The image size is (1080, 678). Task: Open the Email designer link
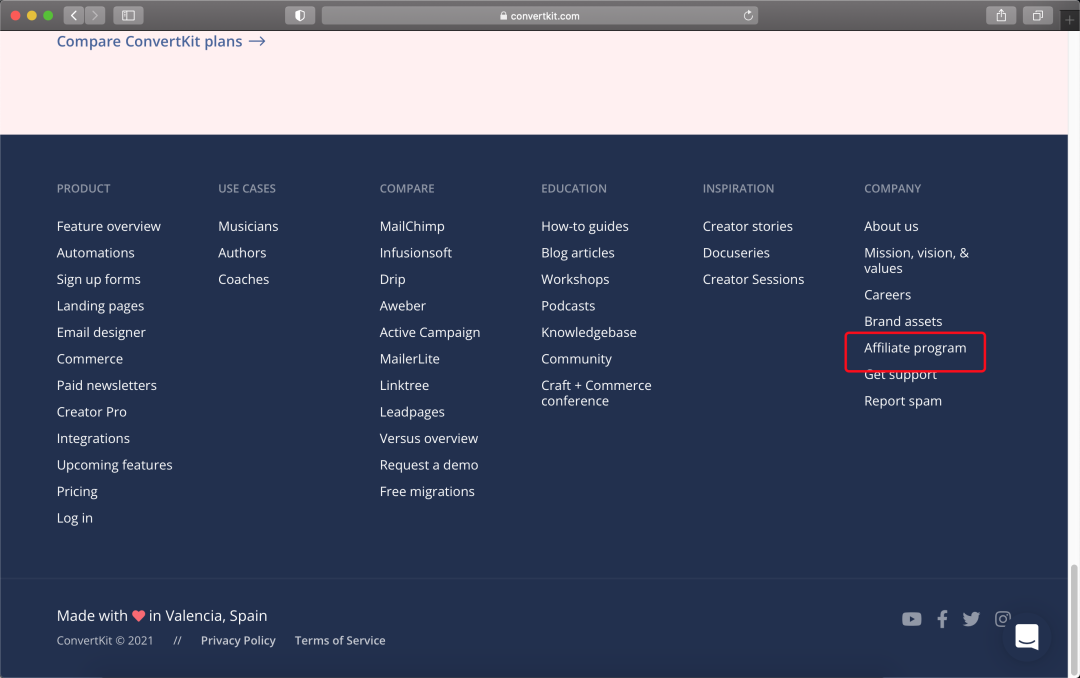(101, 332)
